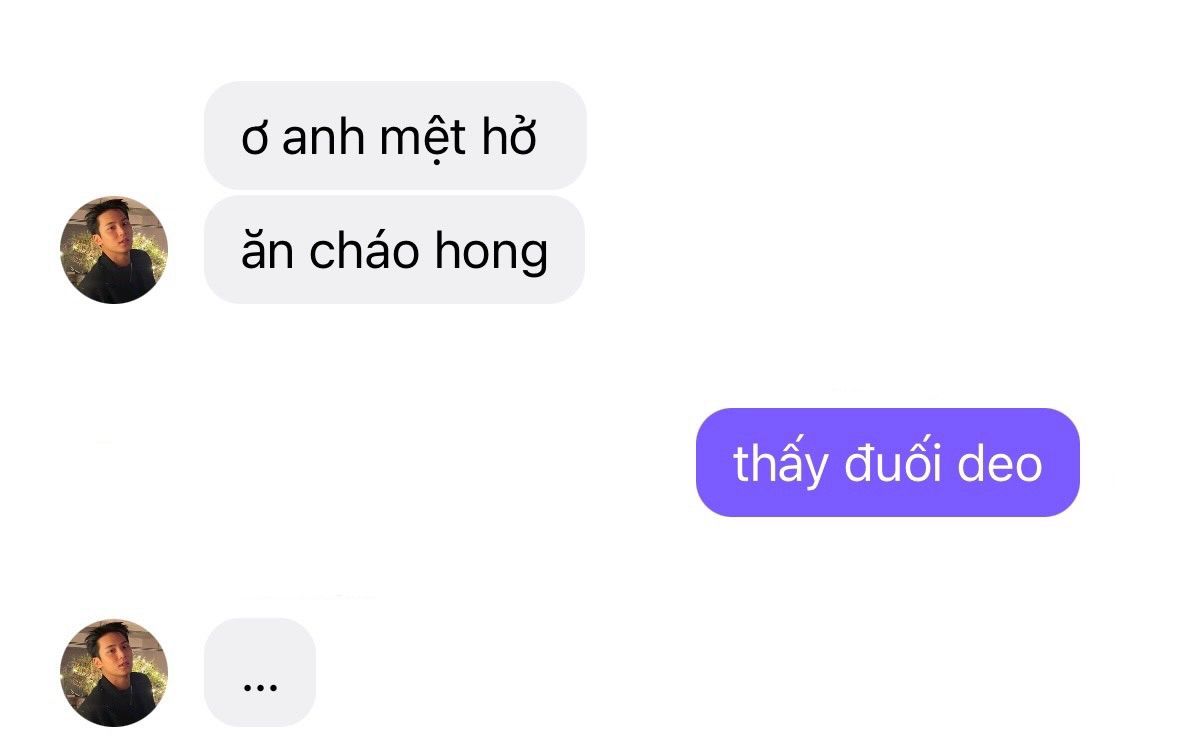Click the word 'cháo' in the second message
This screenshot has width=1187, height=737.
tap(364, 250)
